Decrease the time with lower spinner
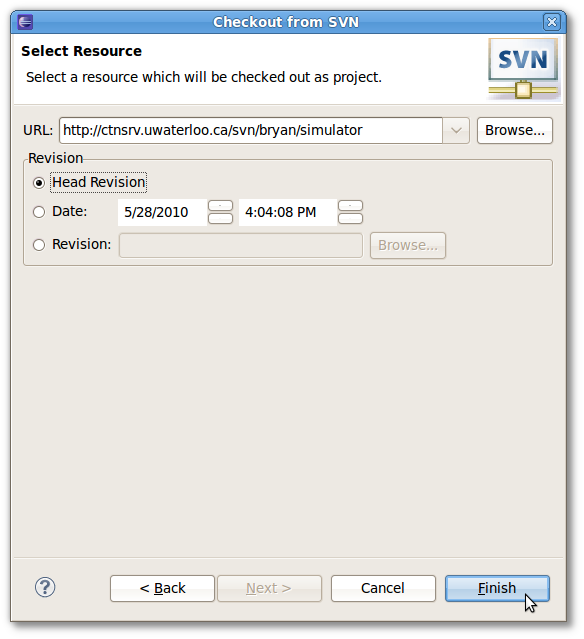The width and height of the screenshot is (584, 639). tap(350, 218)
